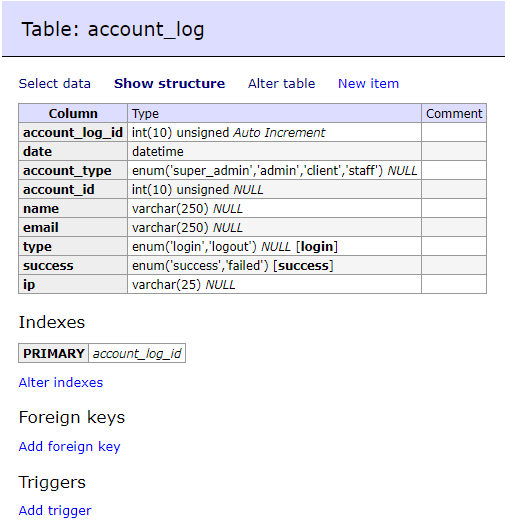510x525 pixels.
Task: Click the success column name cell
Action: 73,266
